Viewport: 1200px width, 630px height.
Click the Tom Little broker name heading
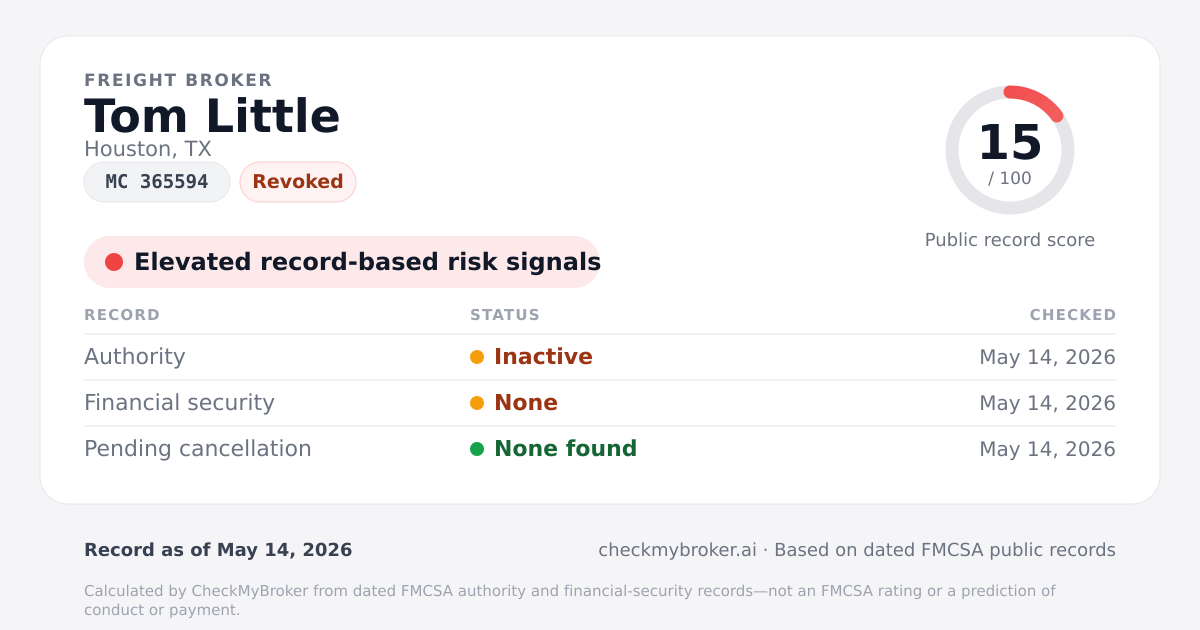point(212,116)
